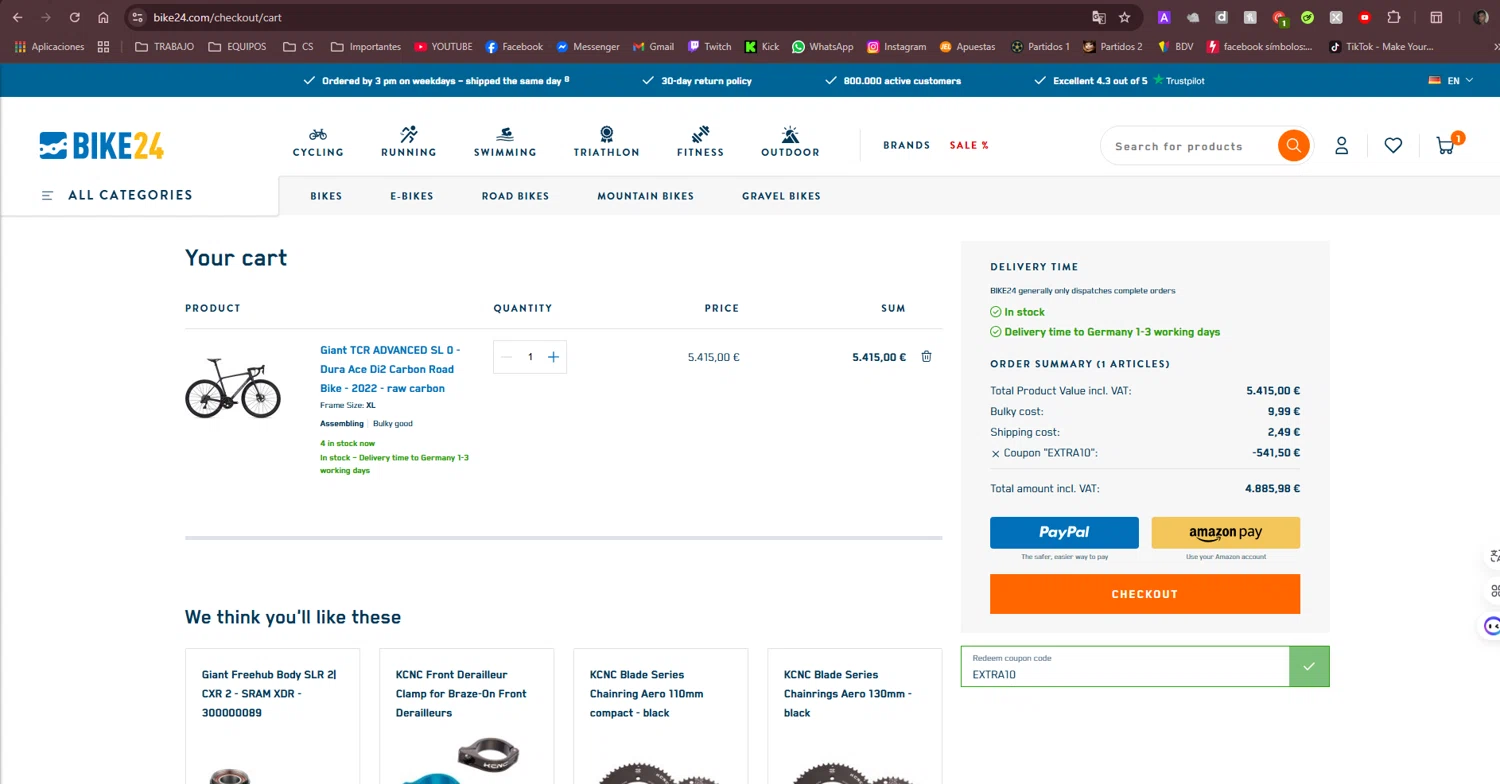1500x784 pixels.
Task: Pay with the PayPal button
Action: coord(1064,533)
